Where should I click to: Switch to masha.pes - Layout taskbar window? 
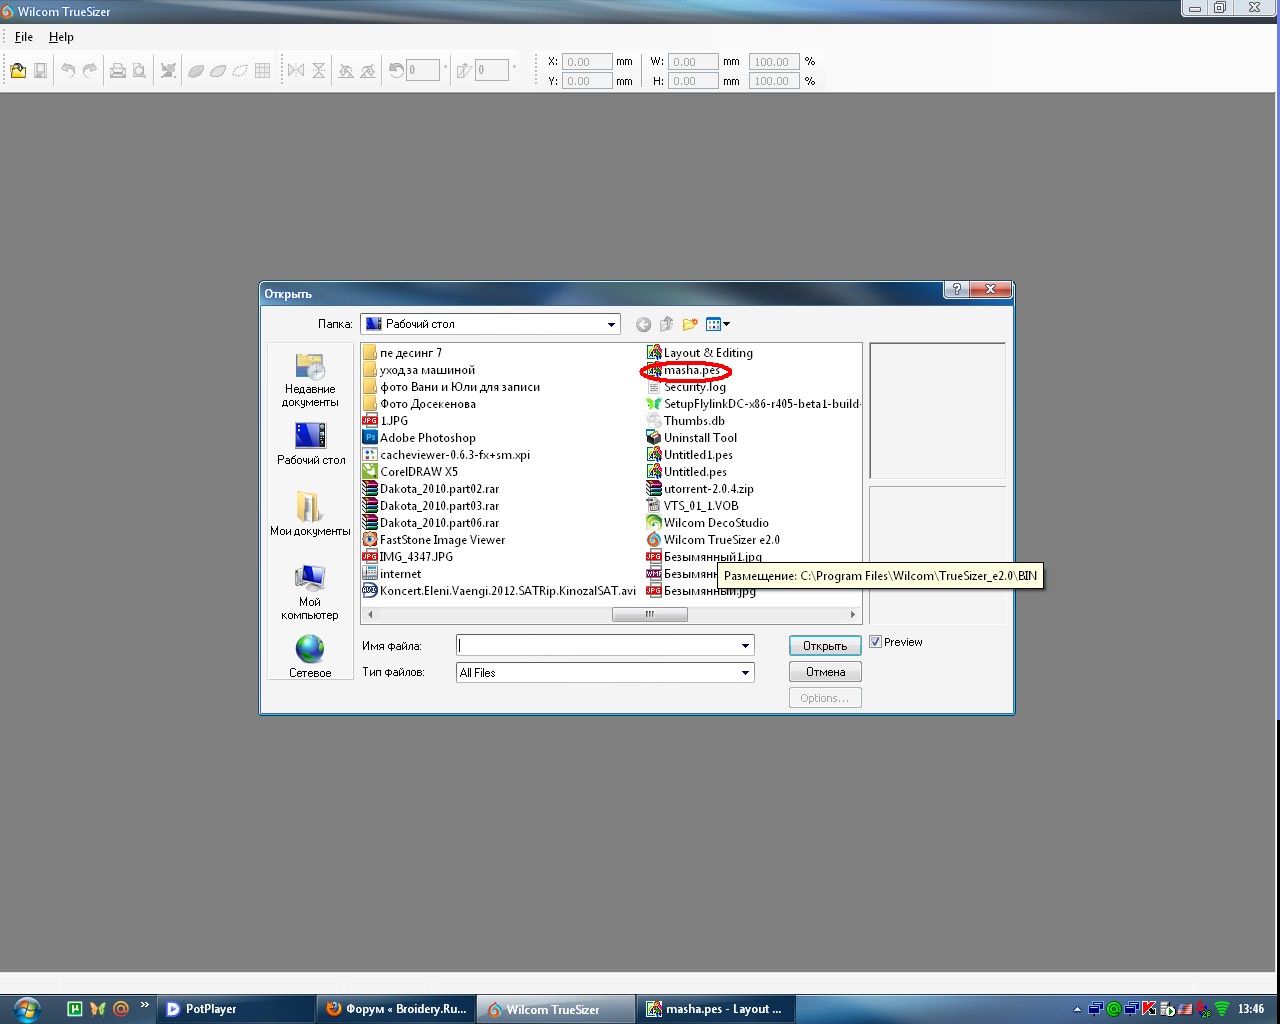pos(714,1009)
